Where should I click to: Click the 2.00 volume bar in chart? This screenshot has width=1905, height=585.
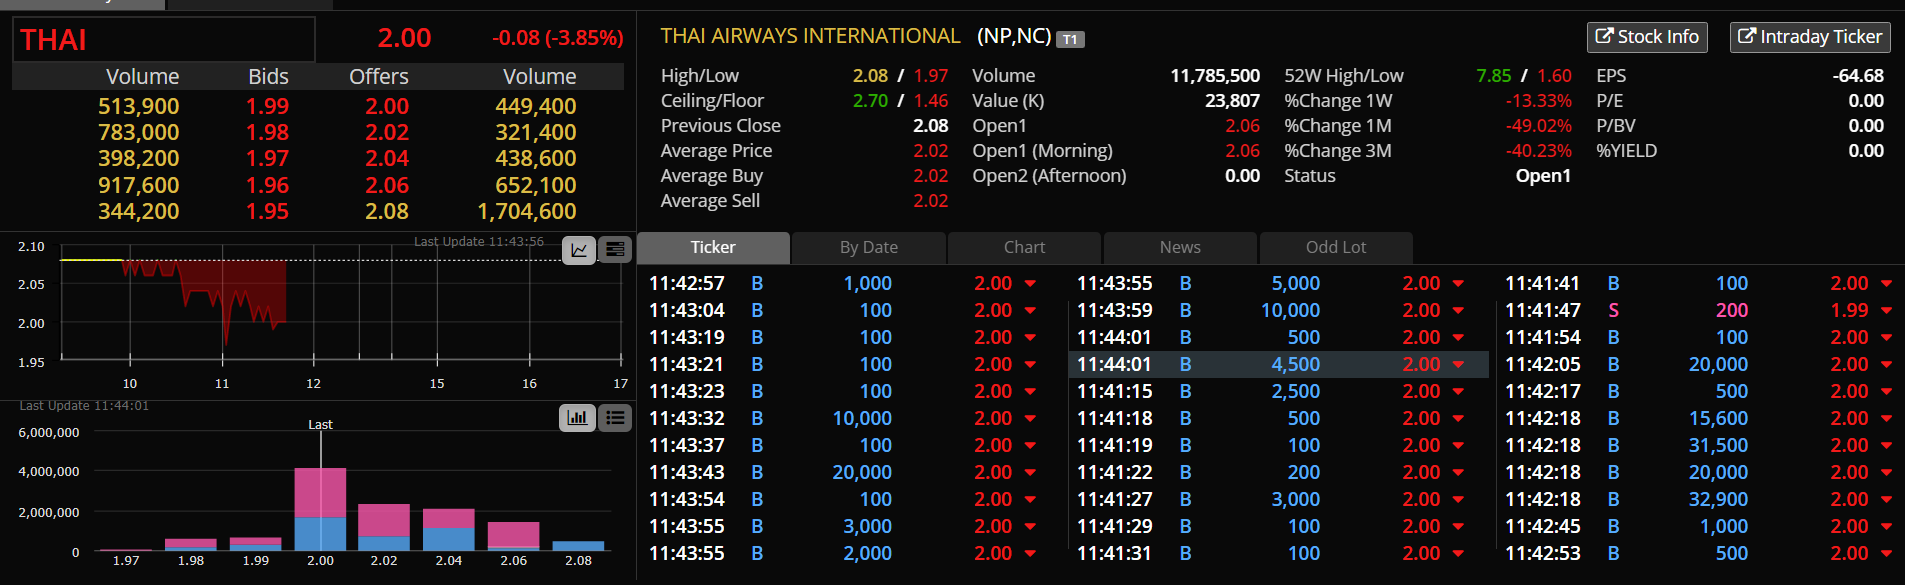(x=320, y=509)
